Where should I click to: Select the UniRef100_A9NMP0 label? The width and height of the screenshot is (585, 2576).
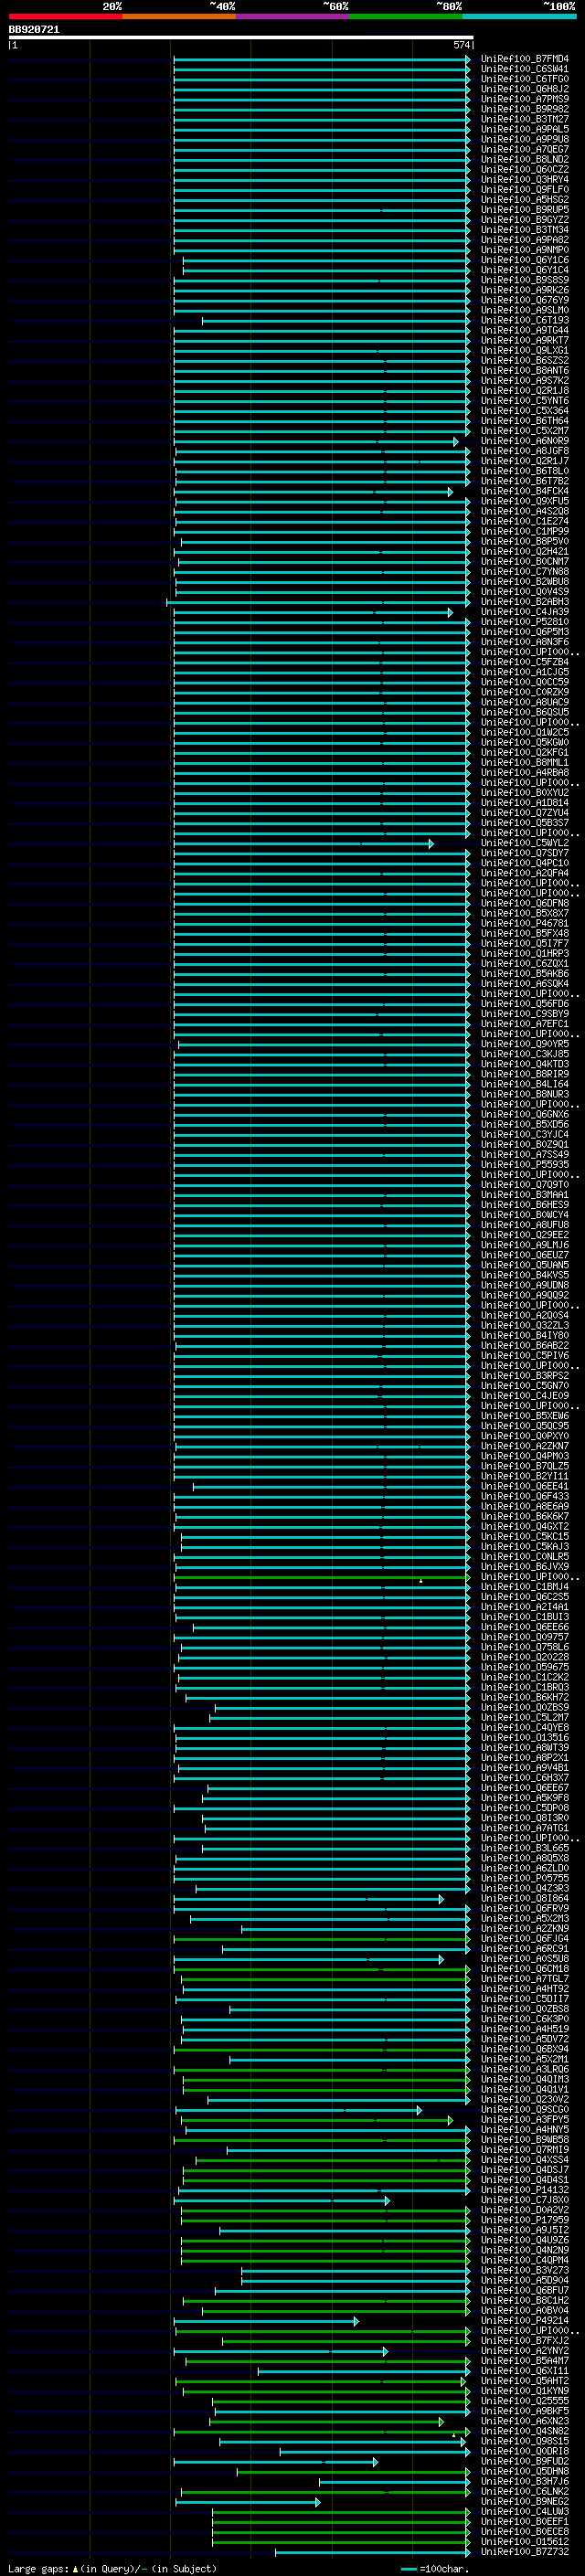[x=524, y=250]
